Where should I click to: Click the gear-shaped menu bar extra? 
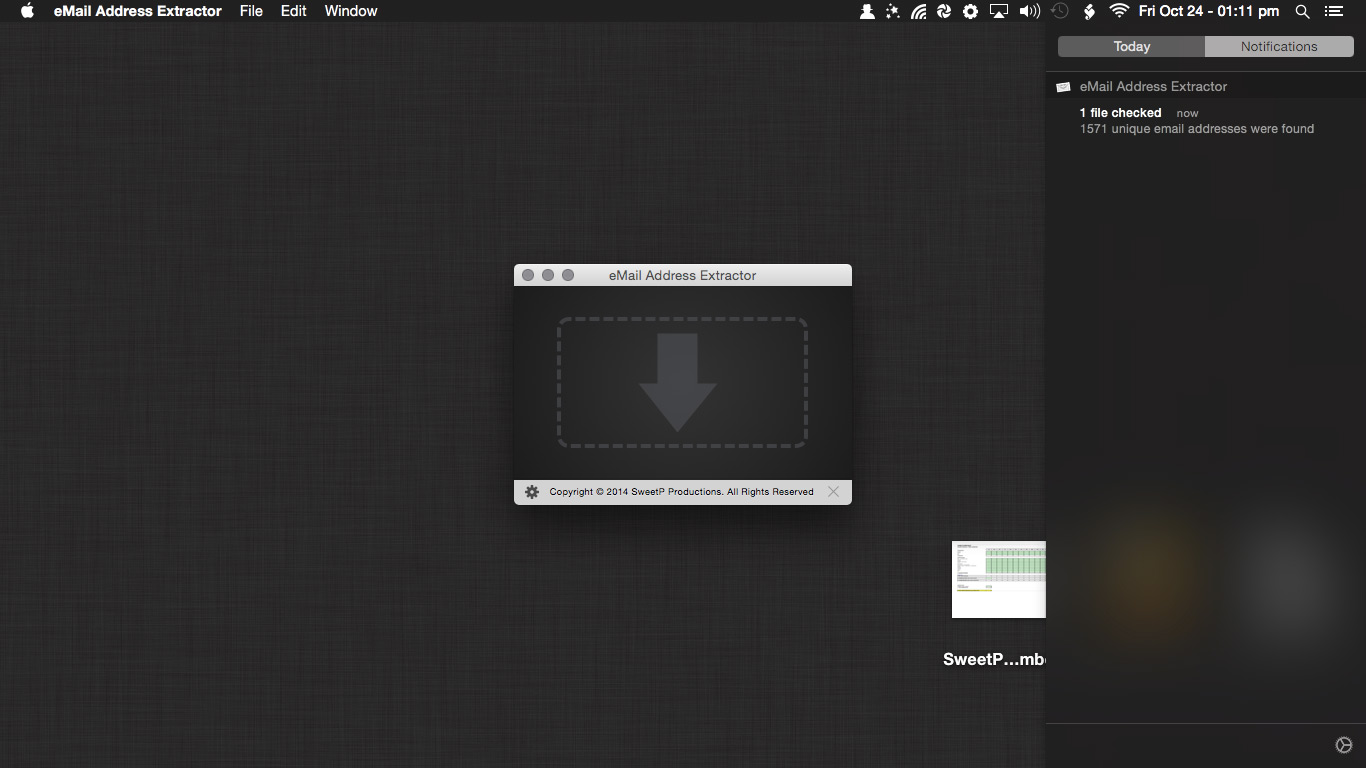[x=969, y=11]
